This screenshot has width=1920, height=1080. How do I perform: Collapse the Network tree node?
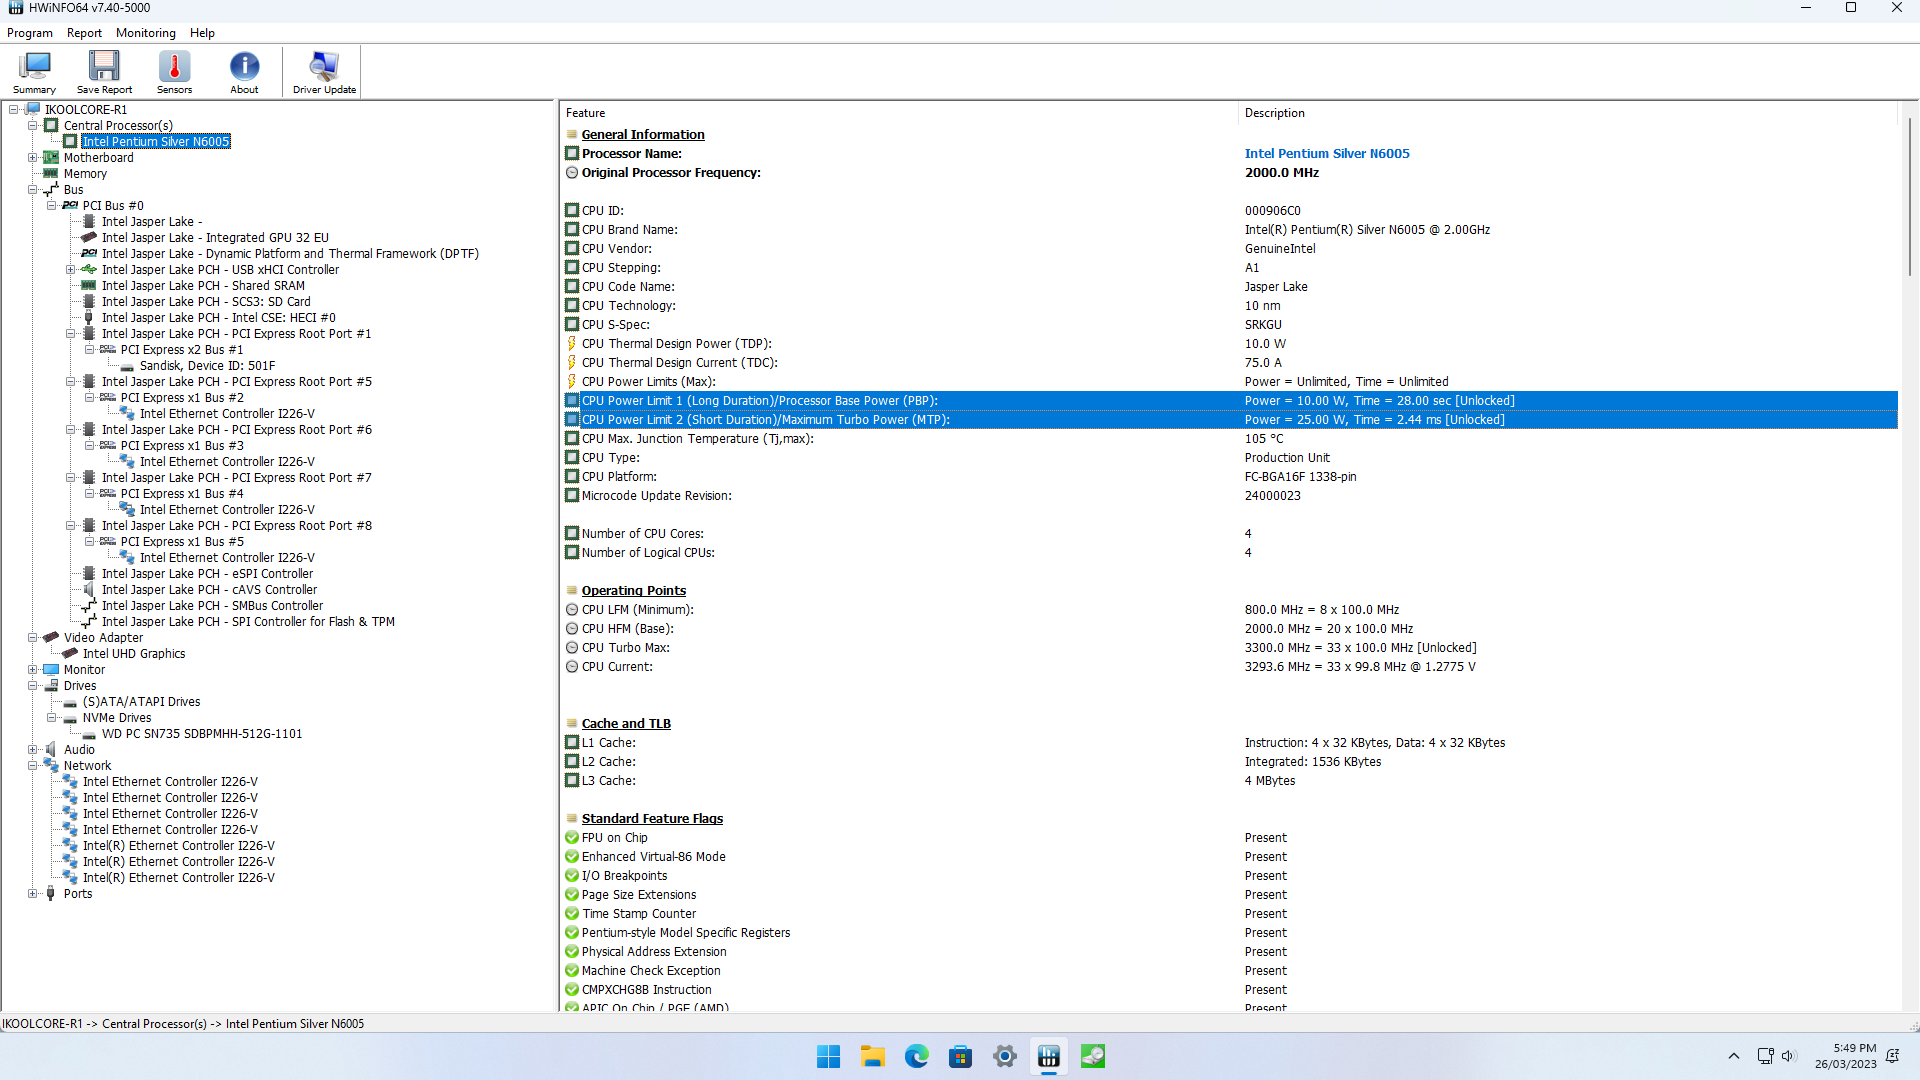(33, 766)
